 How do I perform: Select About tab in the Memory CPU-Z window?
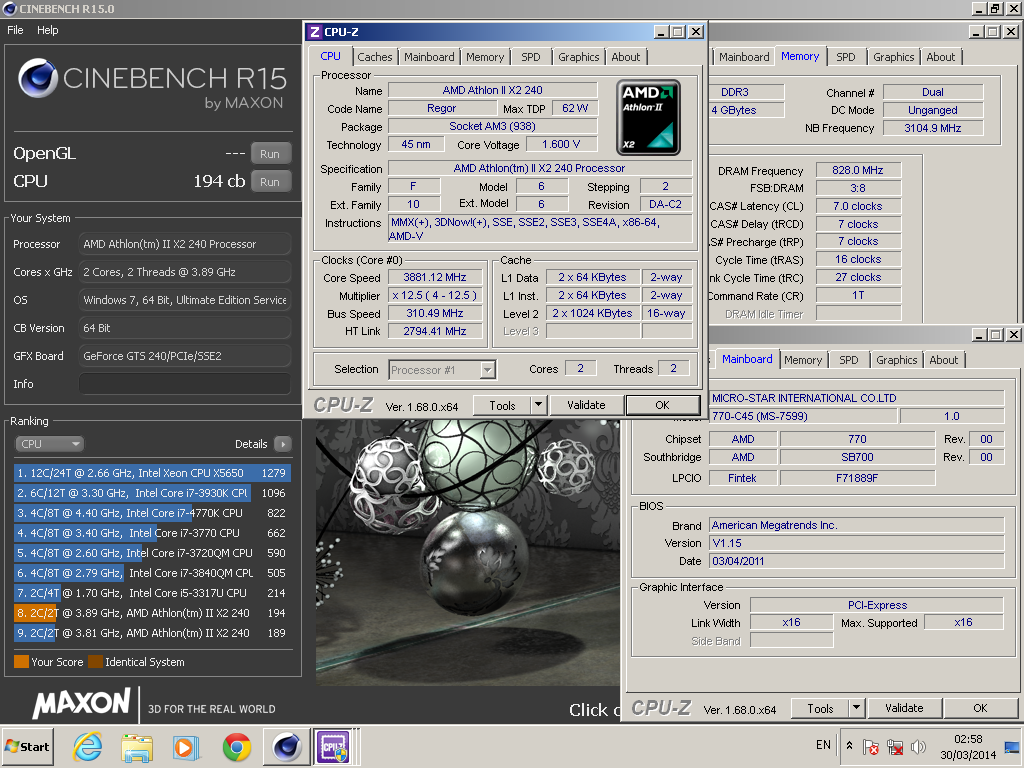[x=940, y=57]
